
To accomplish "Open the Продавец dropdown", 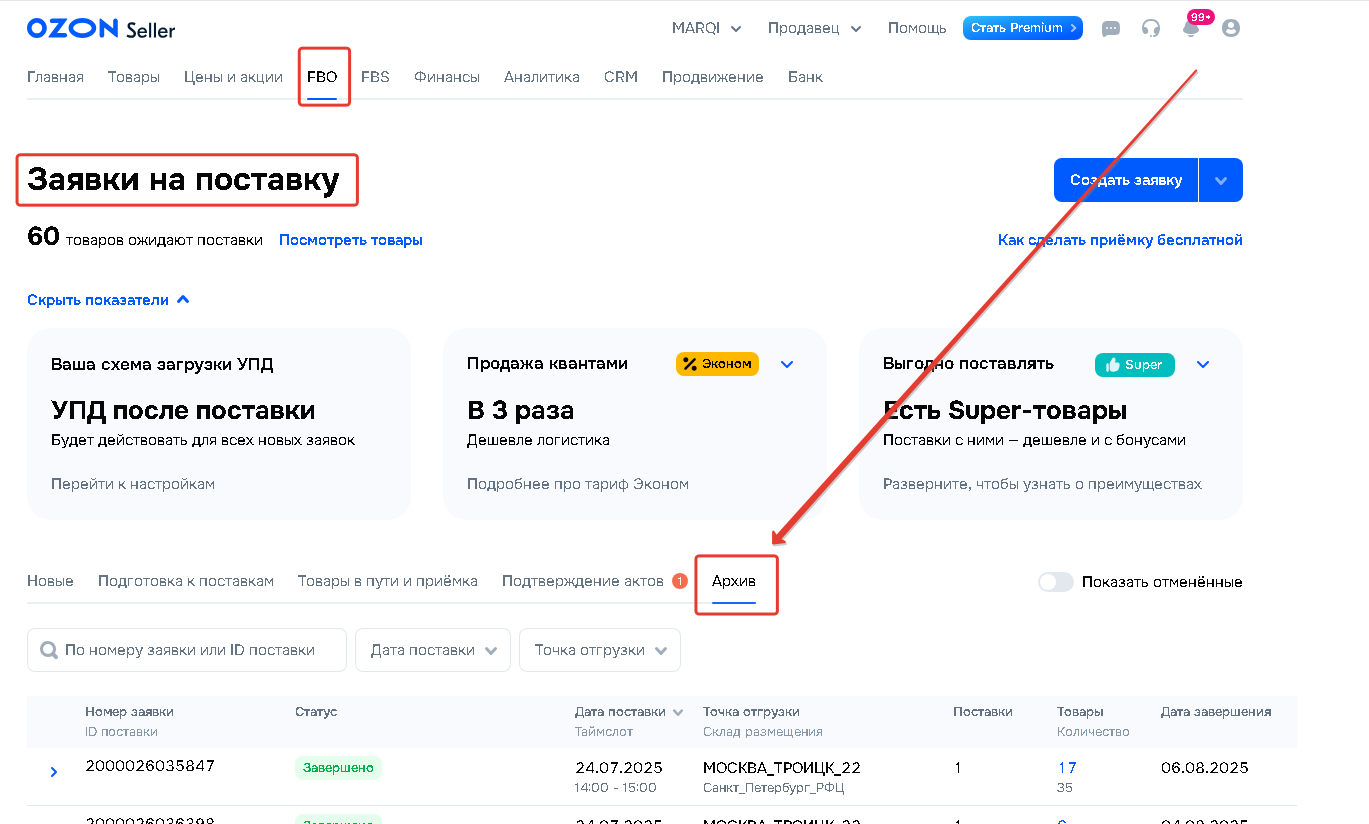I will pyautogui.click(x=814, y=28).
